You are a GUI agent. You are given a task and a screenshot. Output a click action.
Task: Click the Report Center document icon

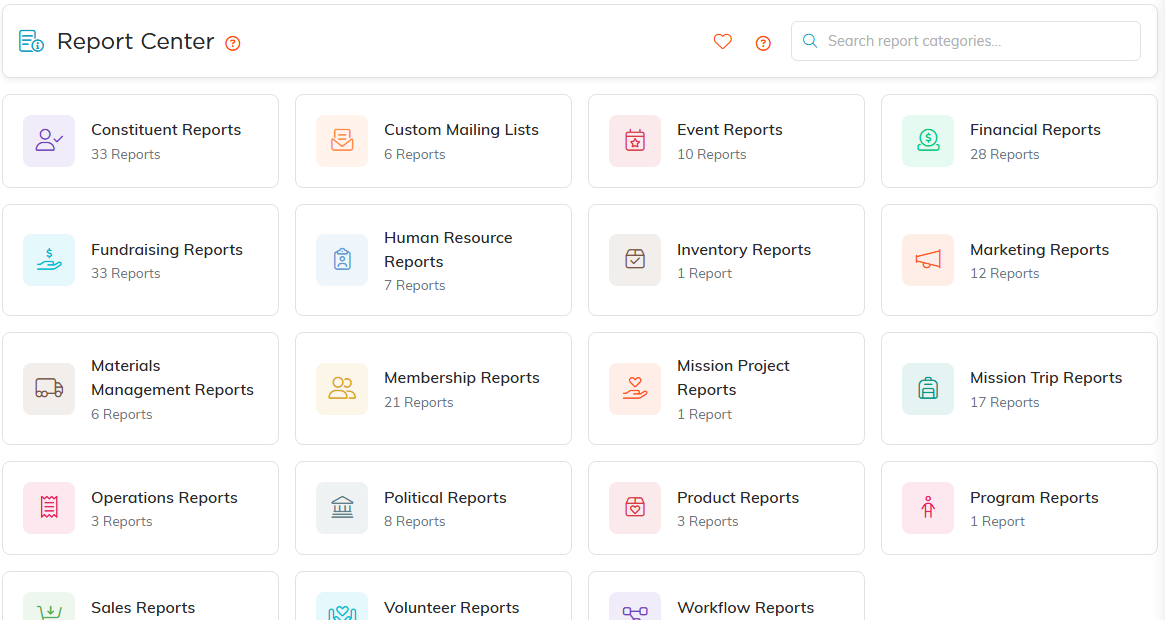pos(31,42)
